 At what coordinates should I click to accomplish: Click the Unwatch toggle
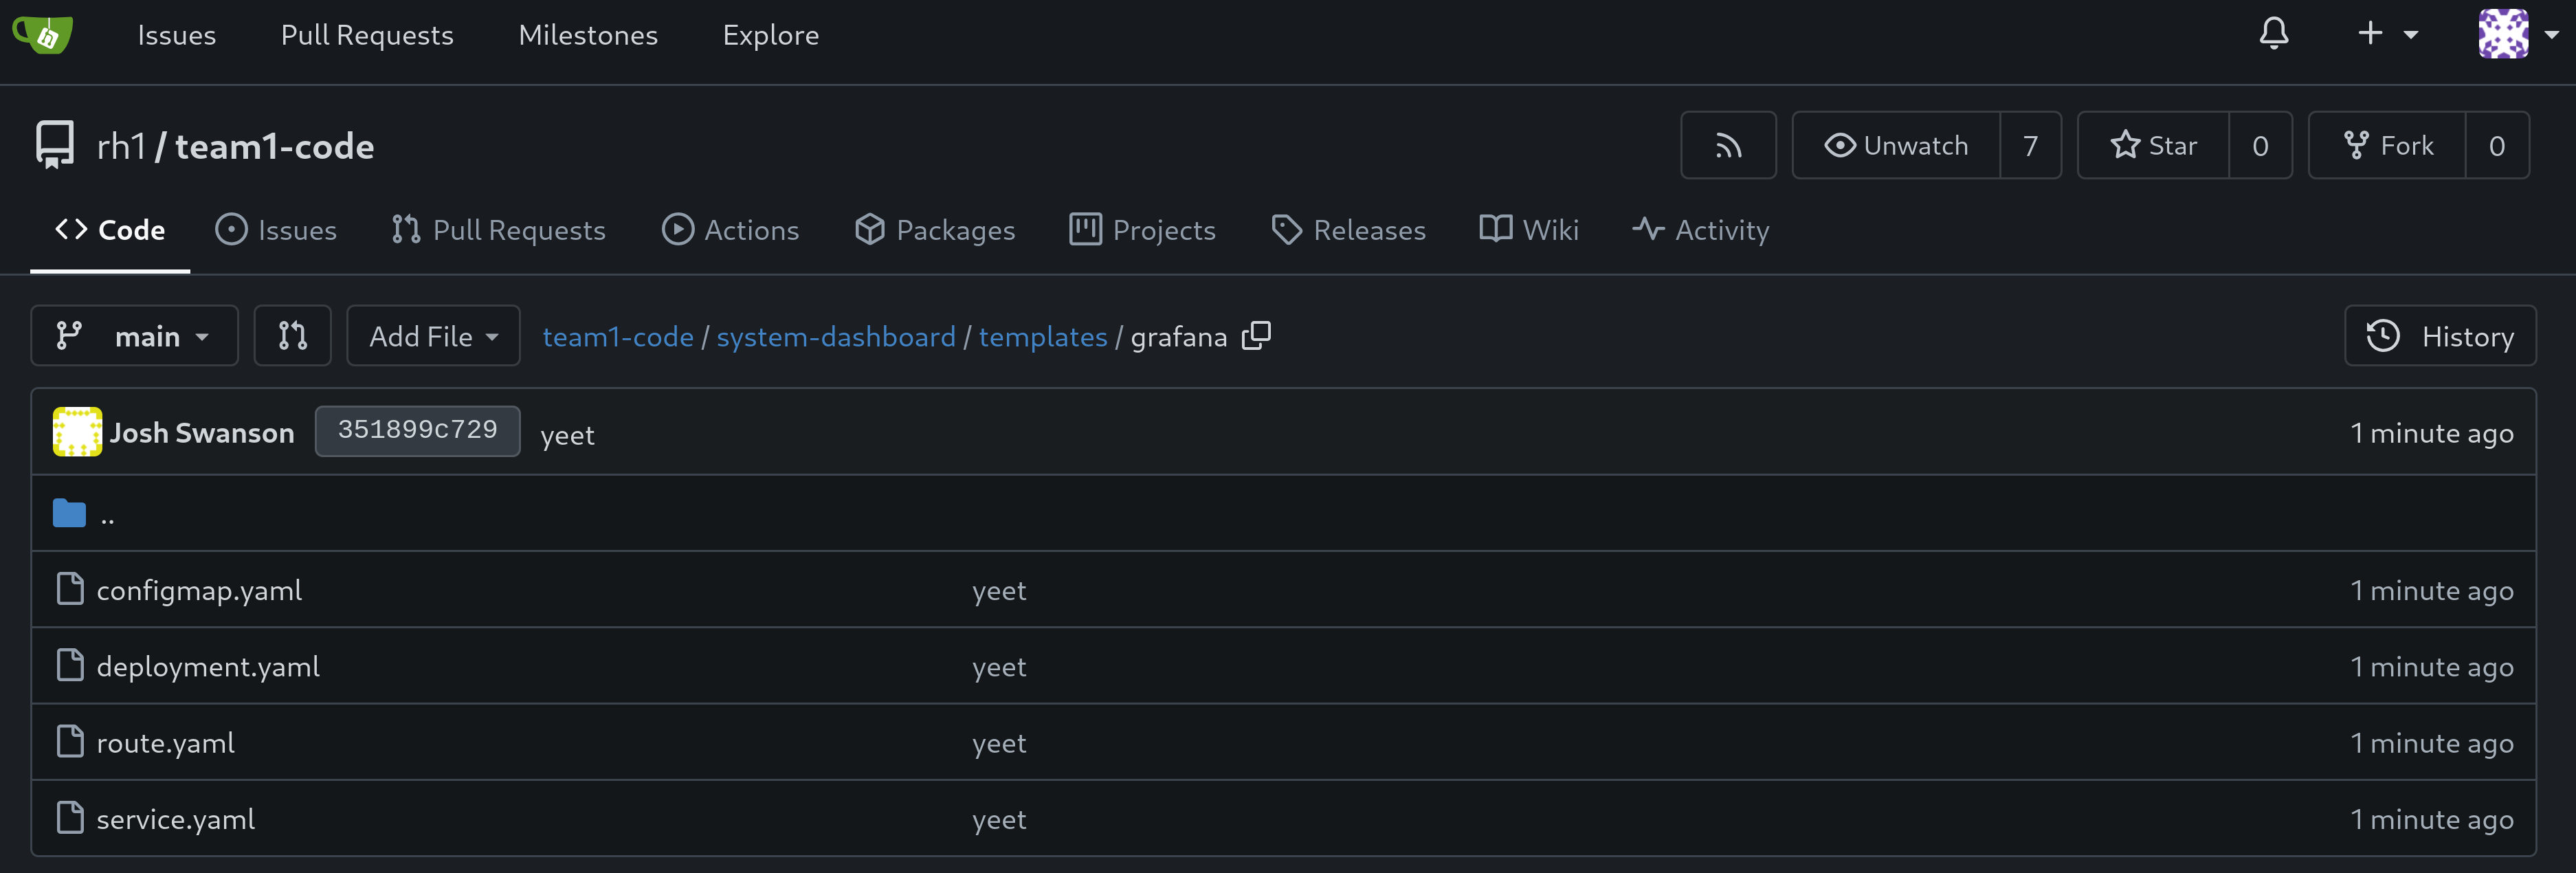1896,146
